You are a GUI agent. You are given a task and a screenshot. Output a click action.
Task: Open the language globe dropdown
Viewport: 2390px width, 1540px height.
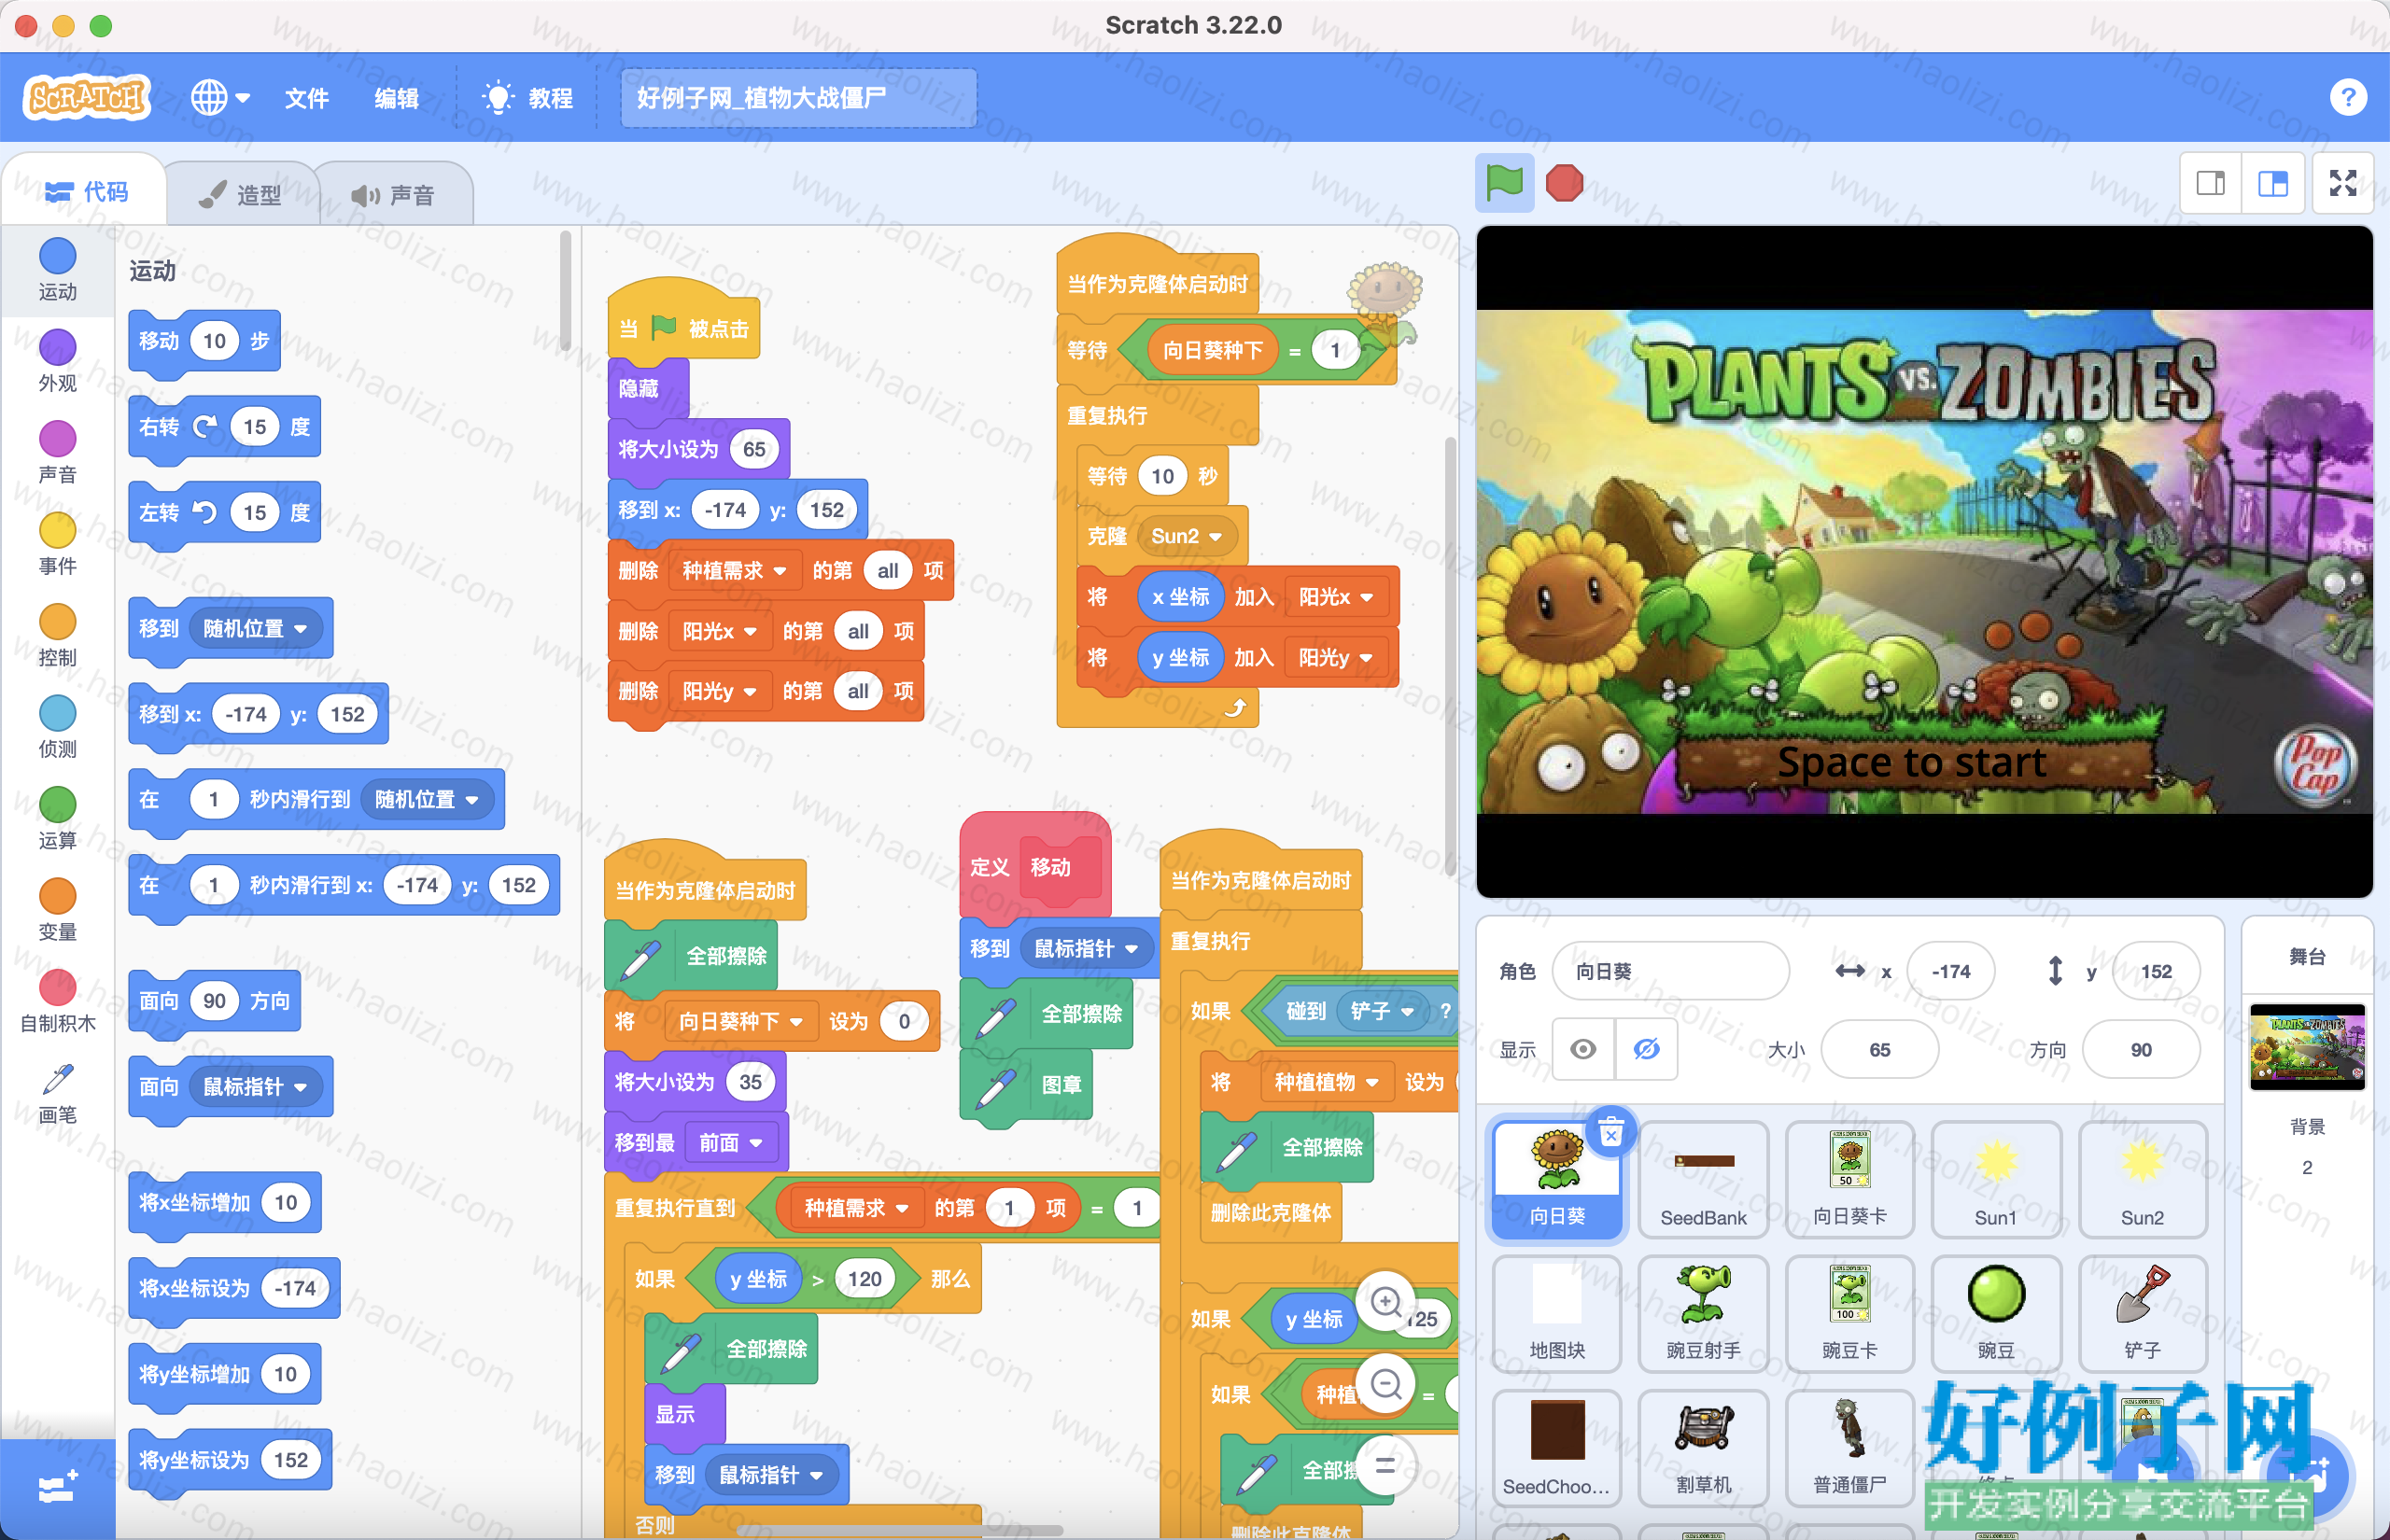click(221, 98)
